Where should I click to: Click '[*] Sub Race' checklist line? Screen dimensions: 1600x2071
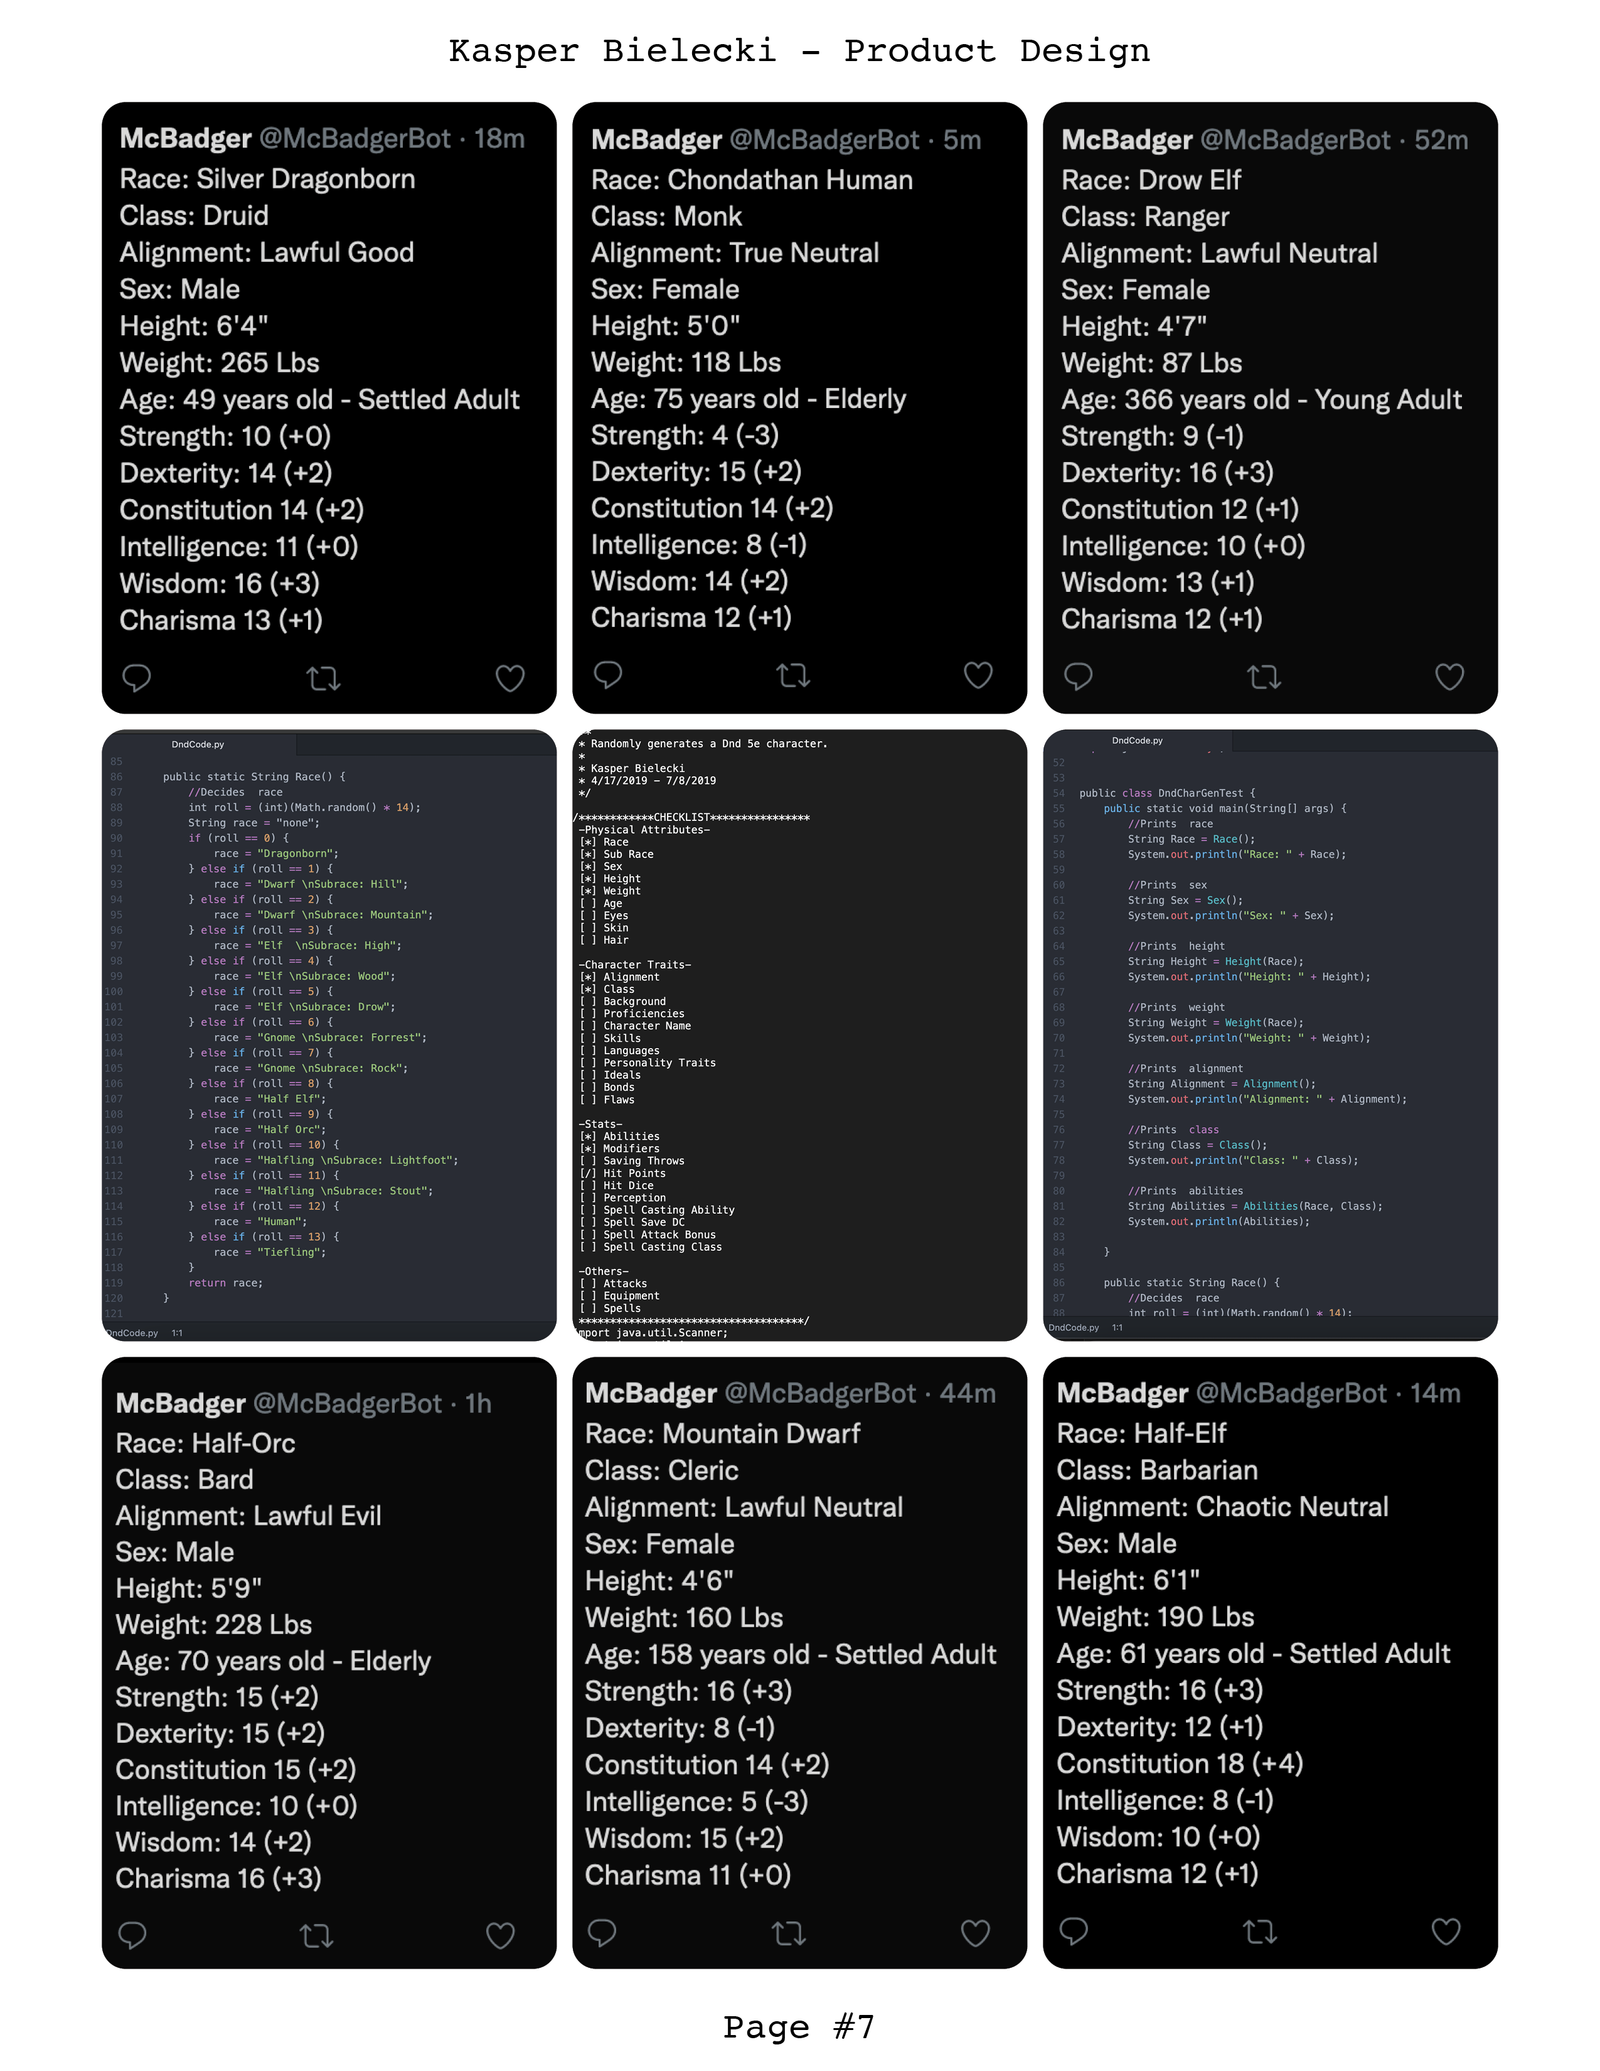616,854
